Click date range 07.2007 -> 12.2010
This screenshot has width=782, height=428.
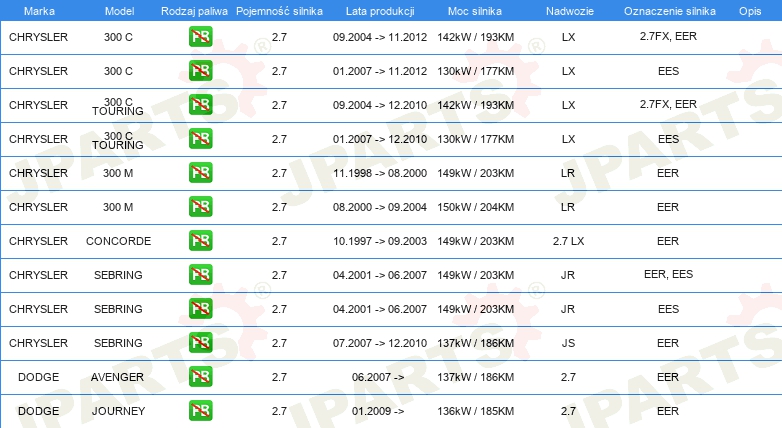pyautogui.click(x=380, y=343)
